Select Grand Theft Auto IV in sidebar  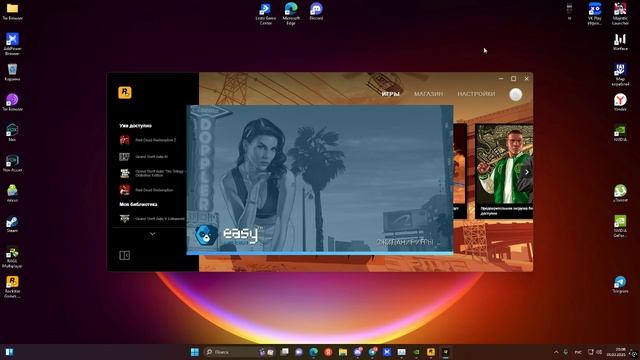[x=144, y=157]
